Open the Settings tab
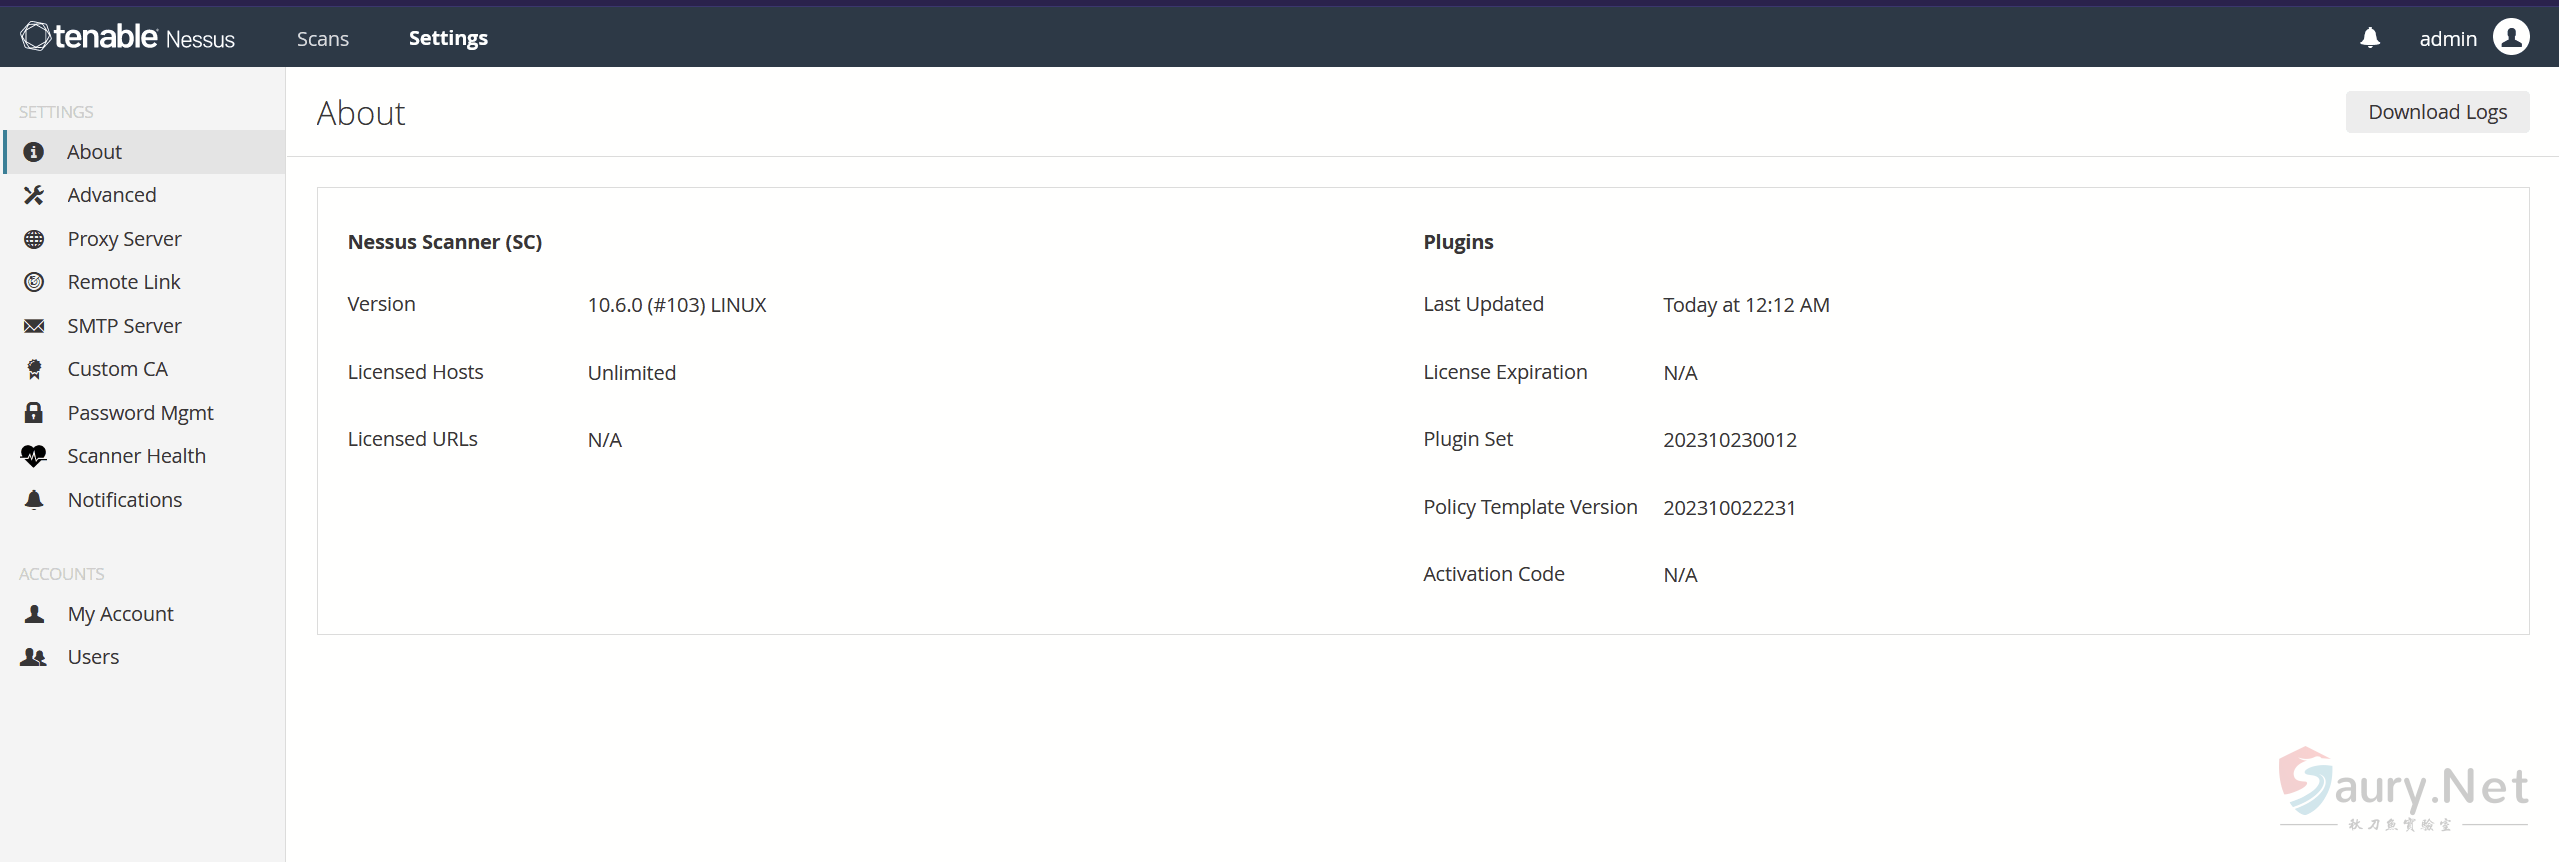2559x862 pixels. pos(448,38)
